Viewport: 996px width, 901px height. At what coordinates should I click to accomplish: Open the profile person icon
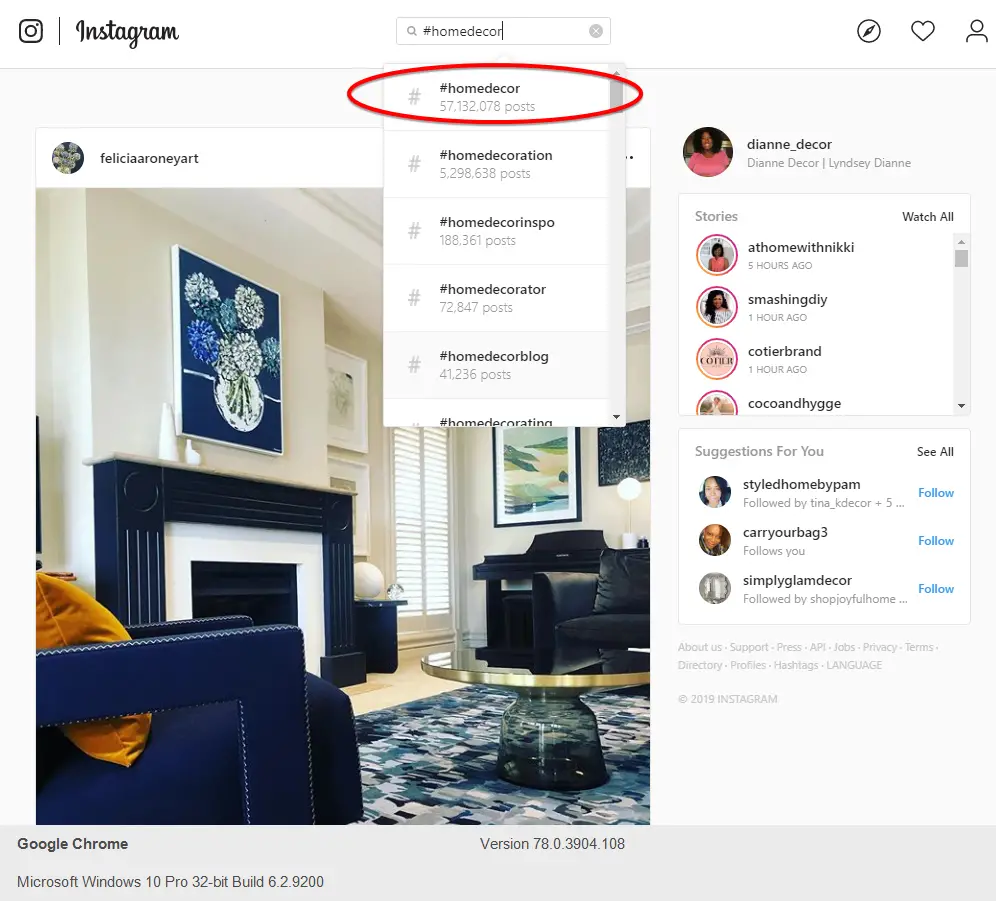(x=976, y=31)
